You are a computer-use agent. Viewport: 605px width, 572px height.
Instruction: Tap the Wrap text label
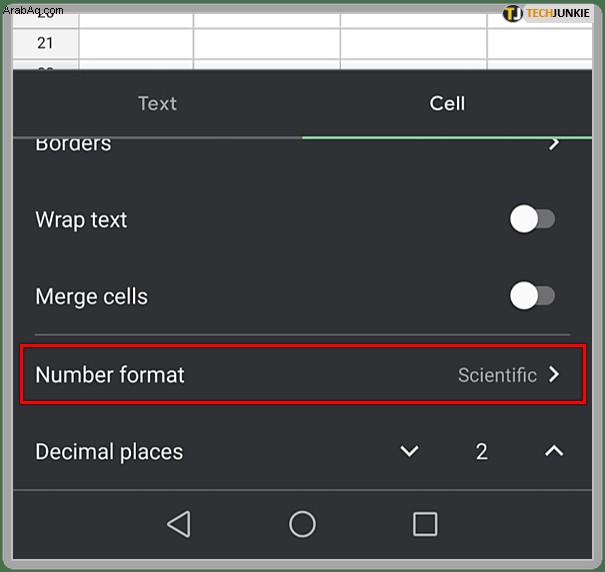point(81,220)
